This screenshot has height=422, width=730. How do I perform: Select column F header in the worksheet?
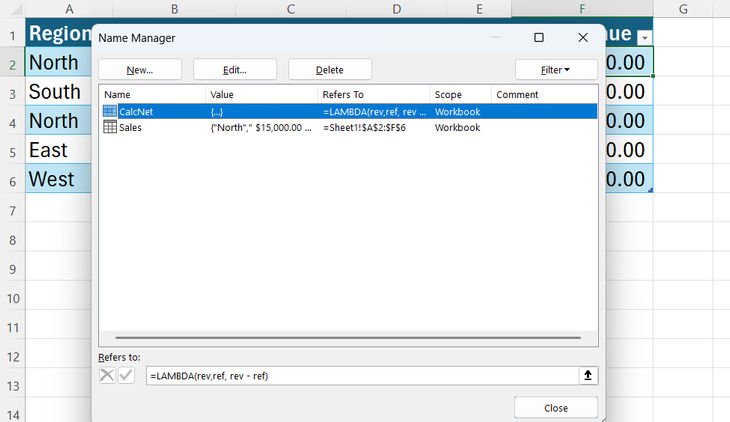click(x=582, y=9)
